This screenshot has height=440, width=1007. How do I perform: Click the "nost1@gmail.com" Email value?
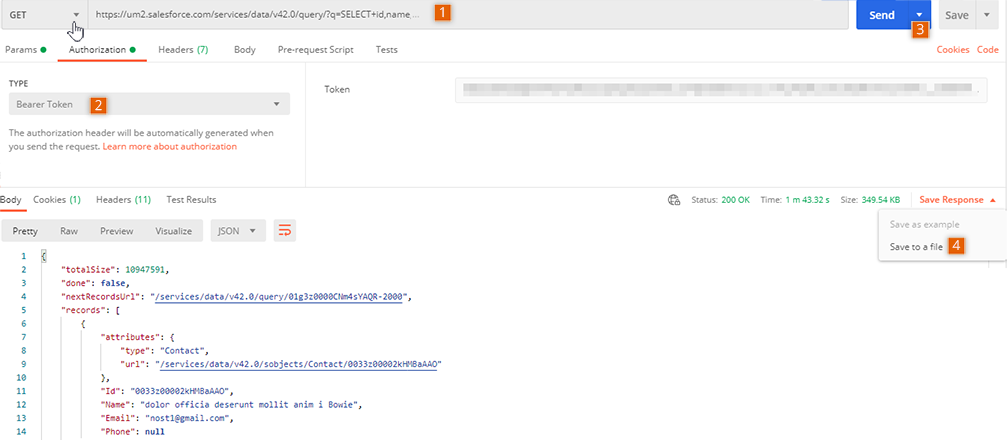click(188, 418)
